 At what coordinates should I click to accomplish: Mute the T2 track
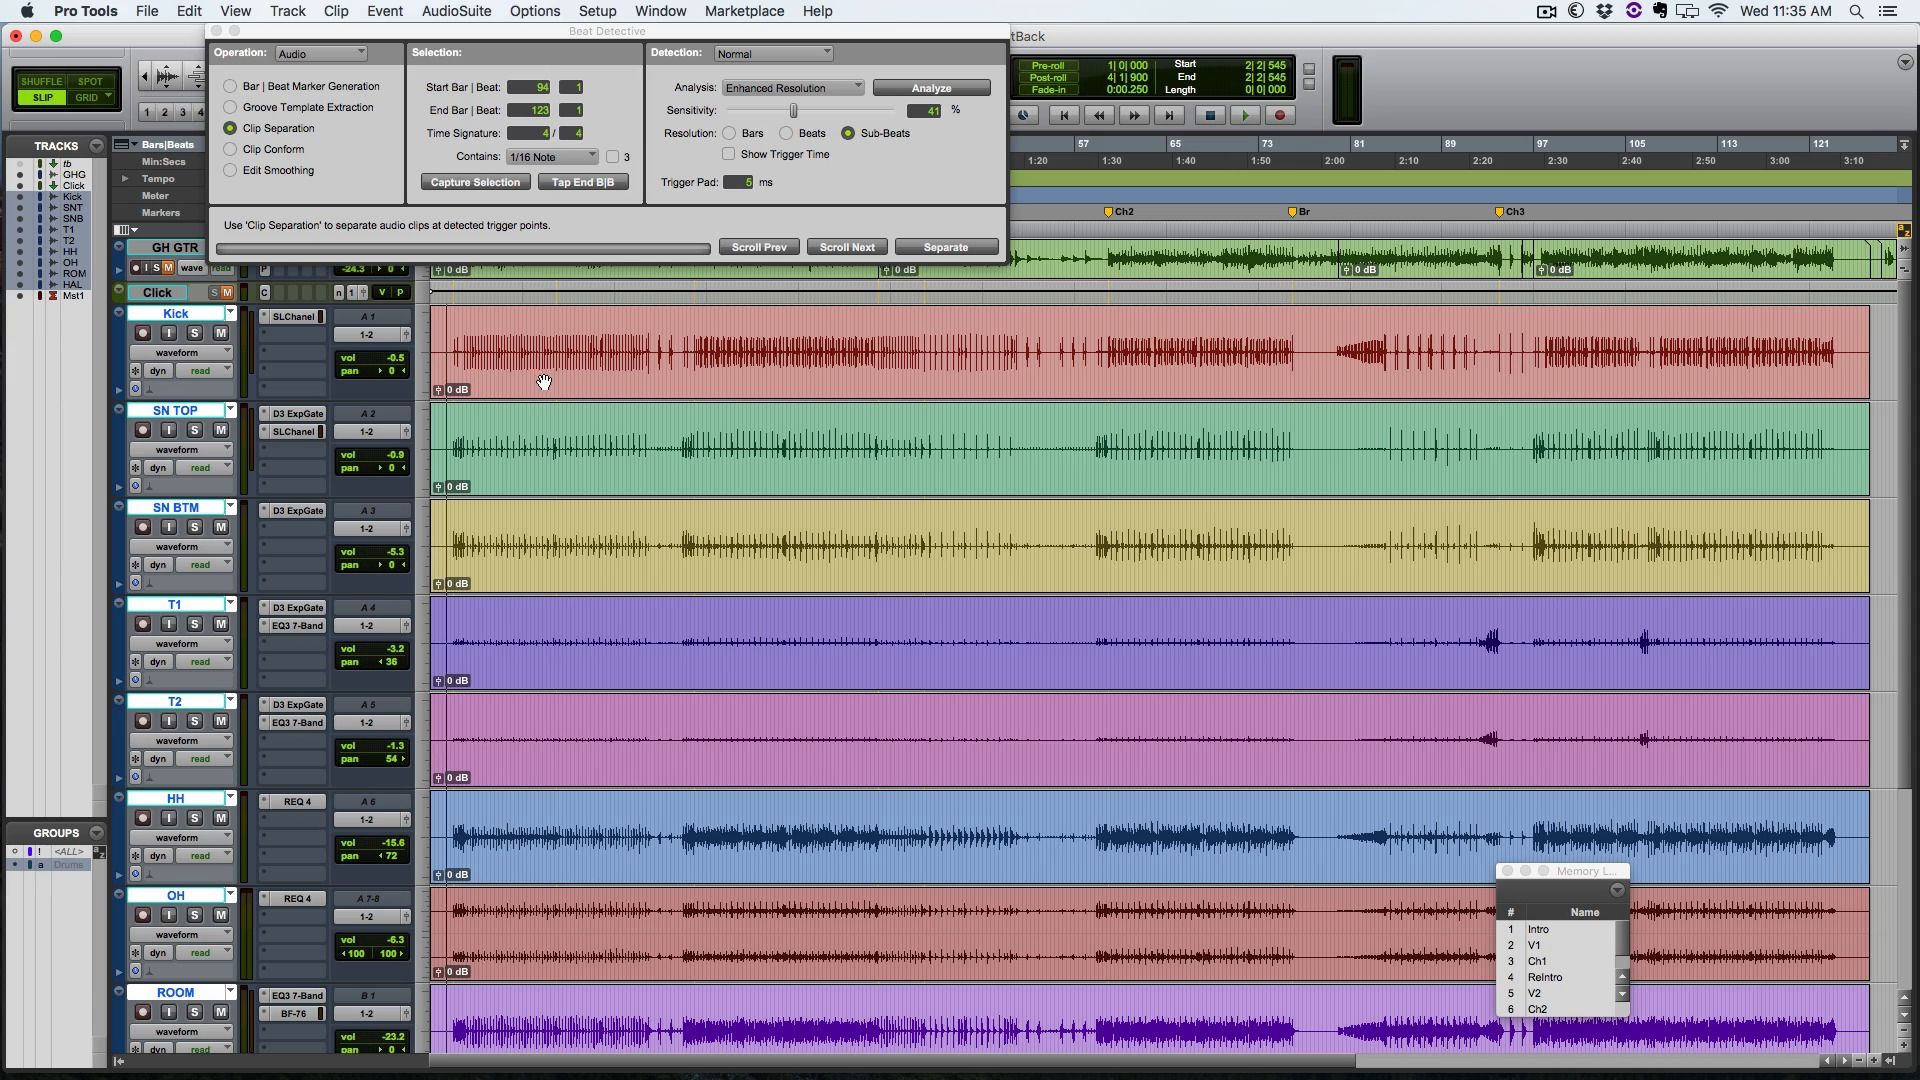click(221, 721)
